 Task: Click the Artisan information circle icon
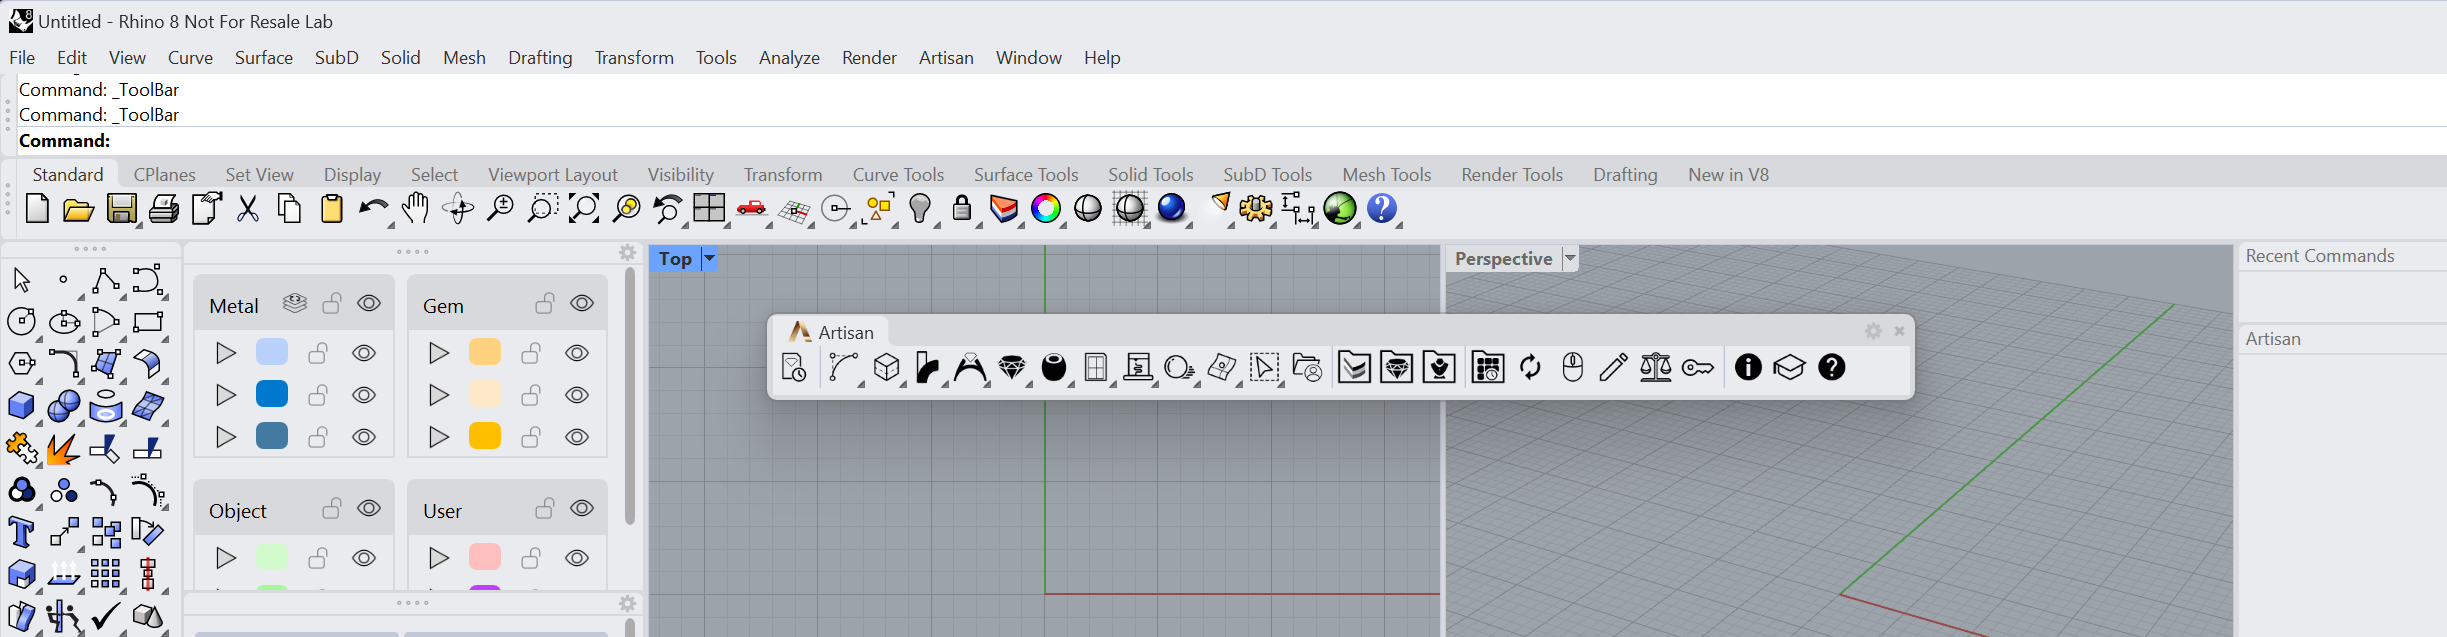(1748, 367)
